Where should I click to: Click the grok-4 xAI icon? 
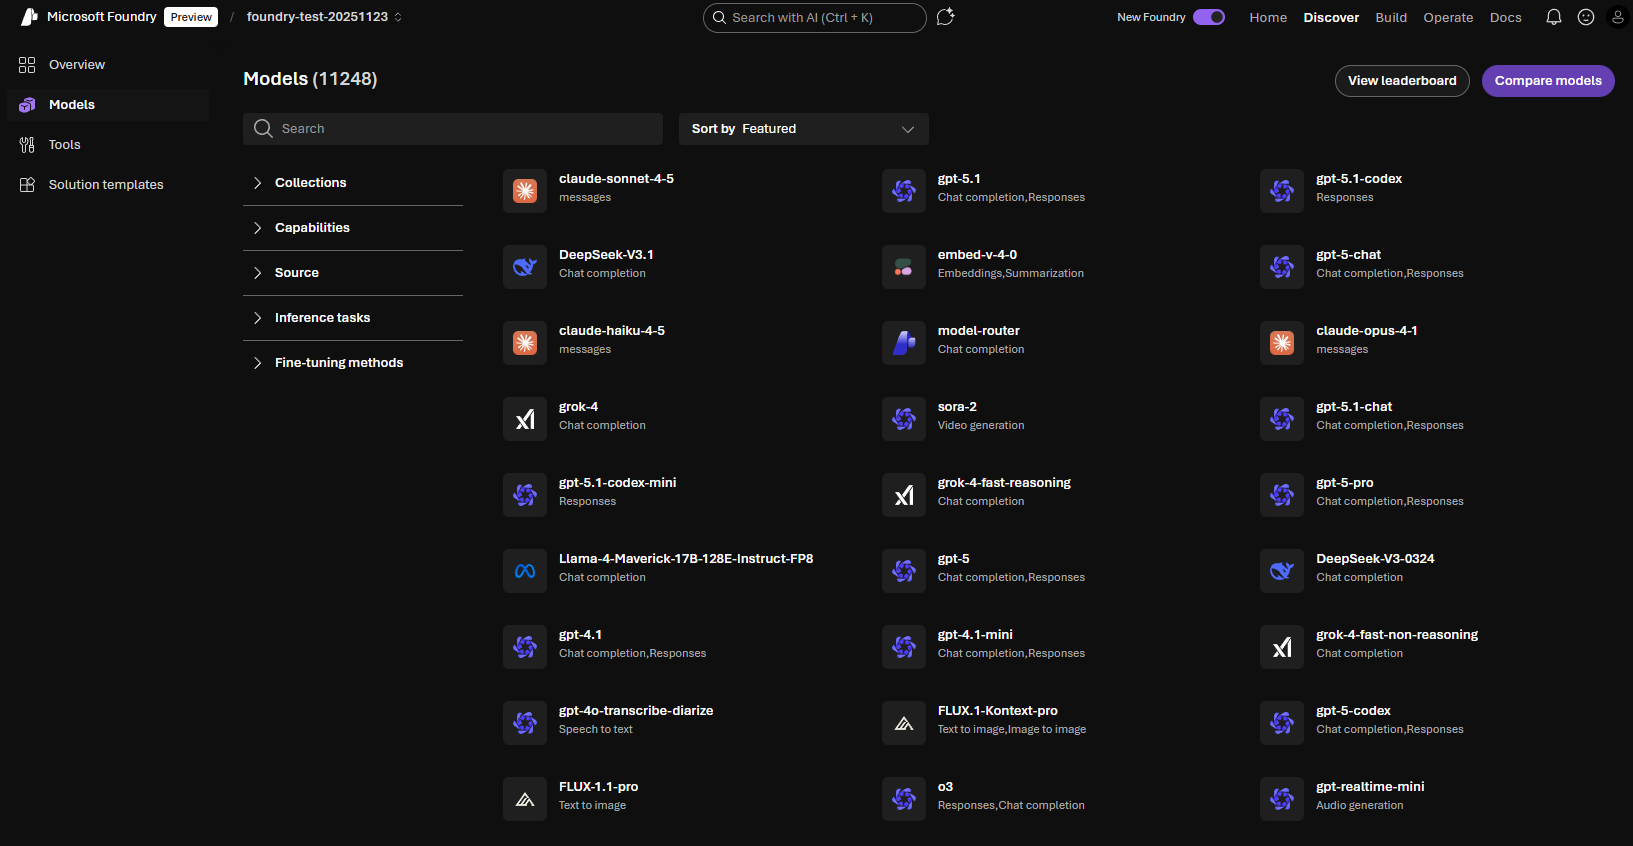pyautogui.click(x=525, y=419)
